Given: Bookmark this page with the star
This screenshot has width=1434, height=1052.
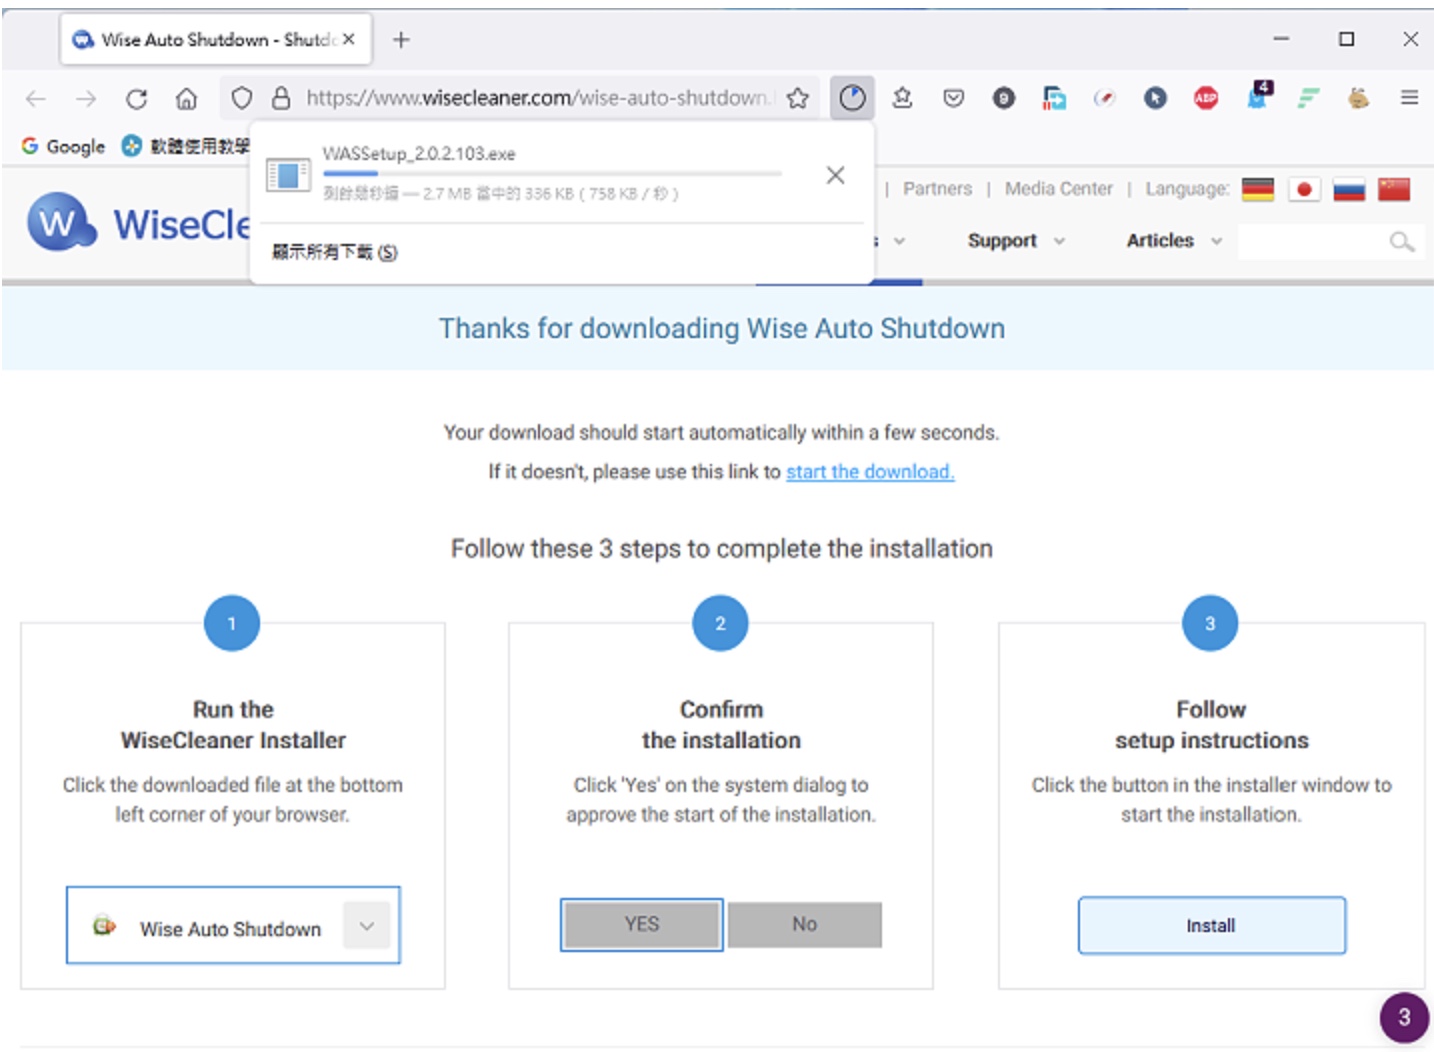Looking at the screenshot, I should (797, 98).
